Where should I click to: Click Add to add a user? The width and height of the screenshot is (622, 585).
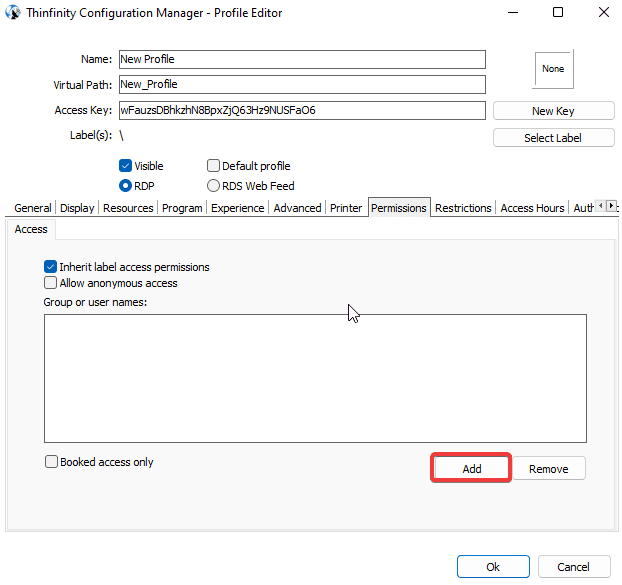pyautogui.click(x=472, y=468)
